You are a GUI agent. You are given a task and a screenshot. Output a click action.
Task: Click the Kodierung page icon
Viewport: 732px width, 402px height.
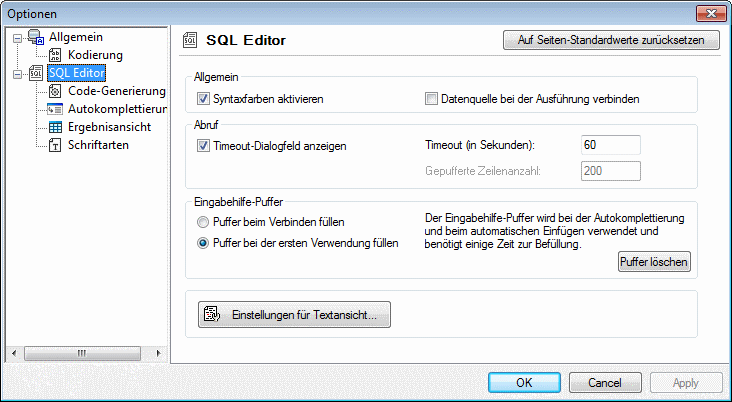[x=56, y=55]
